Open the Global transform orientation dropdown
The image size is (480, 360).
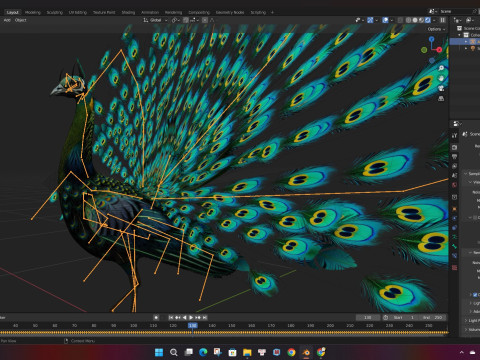[155, 20]
